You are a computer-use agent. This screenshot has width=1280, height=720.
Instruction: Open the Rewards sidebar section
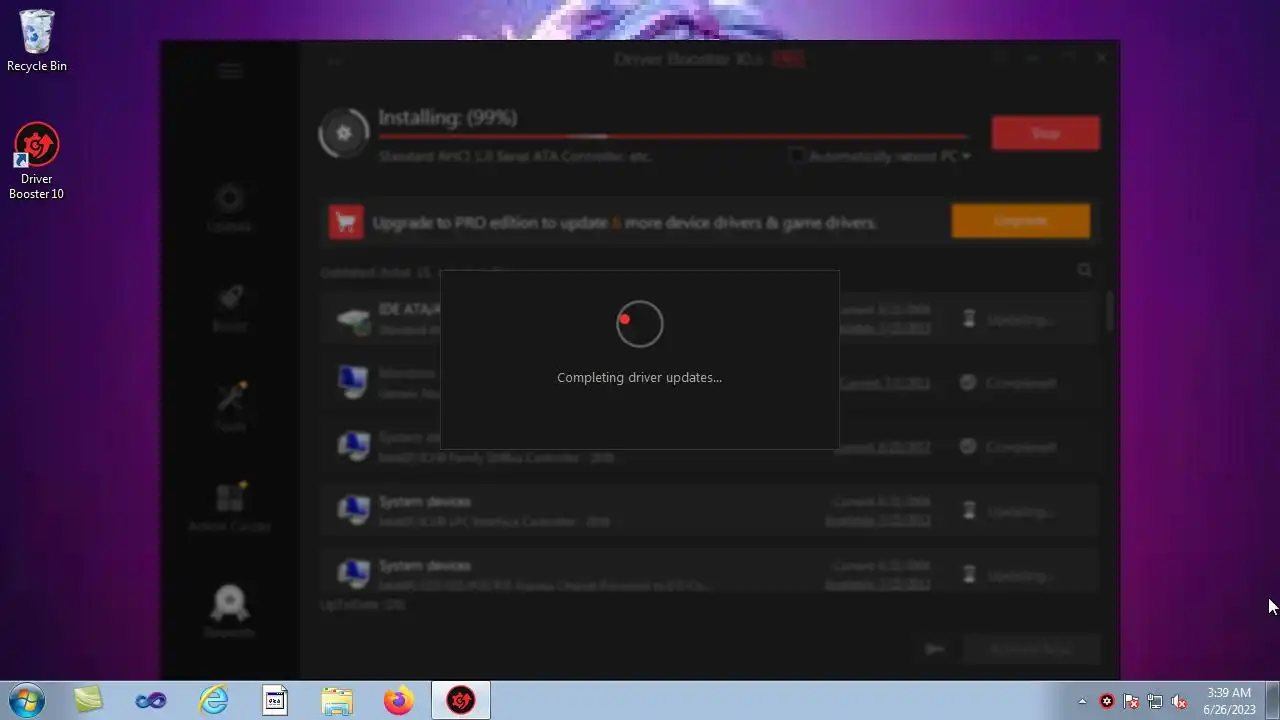229,611
